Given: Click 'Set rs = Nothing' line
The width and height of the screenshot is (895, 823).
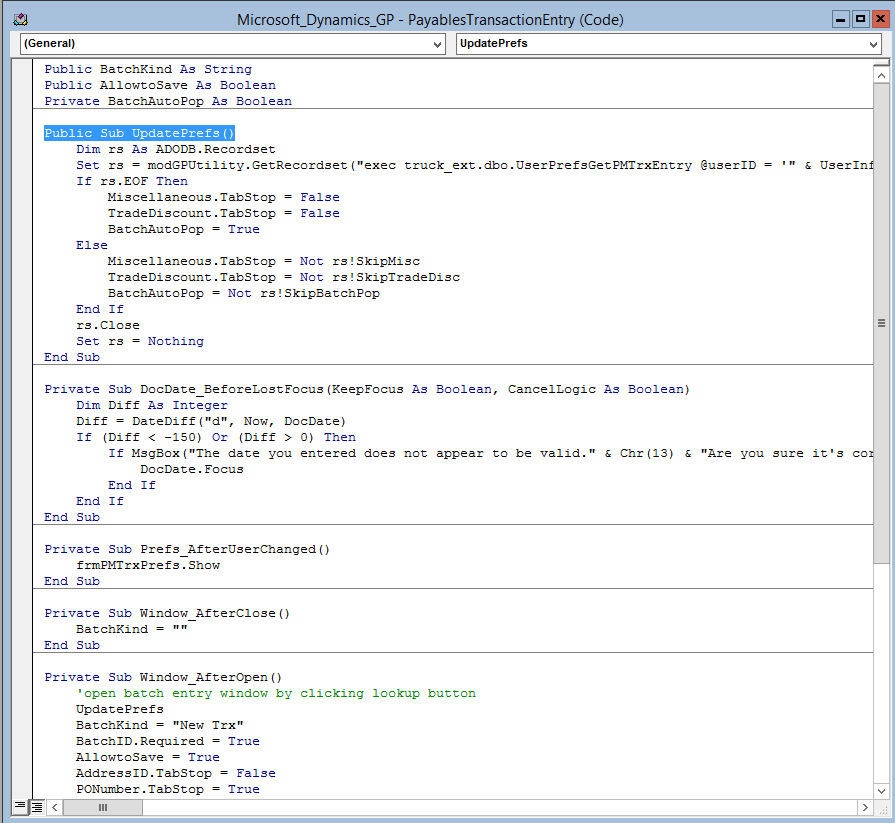Looking at the screenshot, I should [140, 341].
